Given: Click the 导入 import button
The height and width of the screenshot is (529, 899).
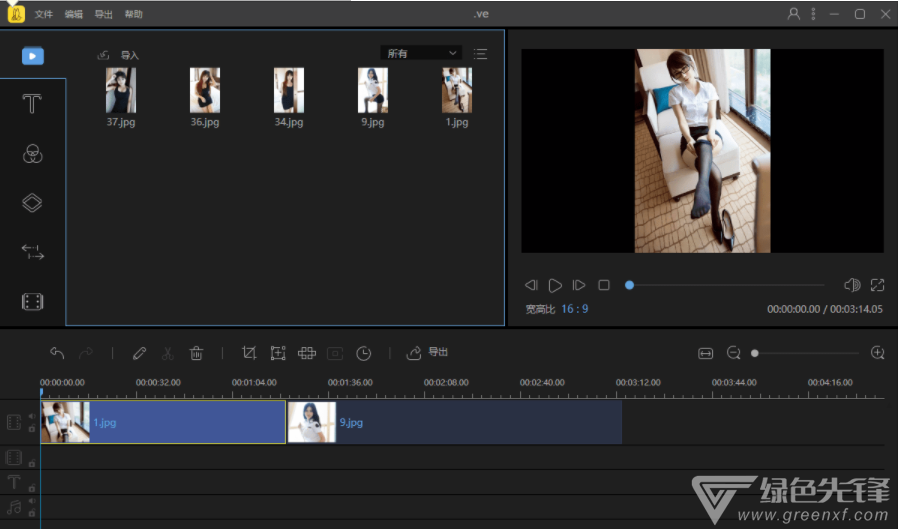Looking at the screenshot, I should click(119, 55).
